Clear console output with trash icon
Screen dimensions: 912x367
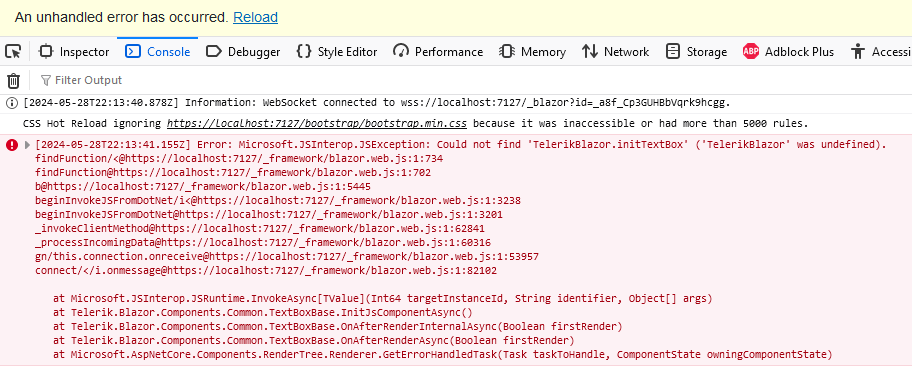pyautogui.click(x=13, y=80)
